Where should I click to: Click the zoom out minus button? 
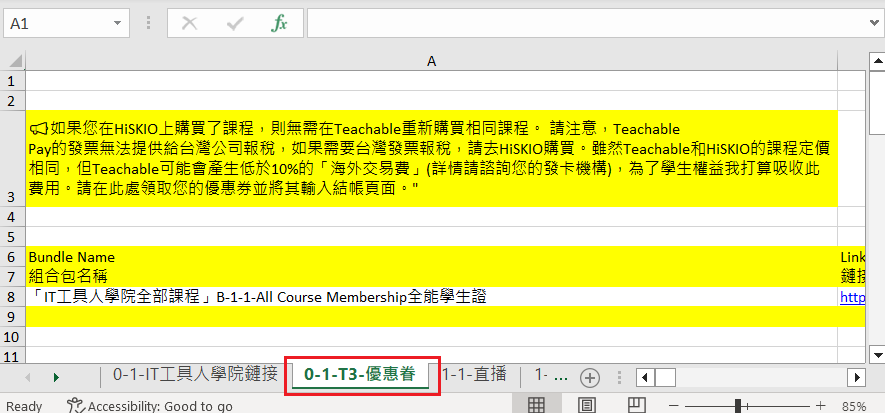click(672, 406)
